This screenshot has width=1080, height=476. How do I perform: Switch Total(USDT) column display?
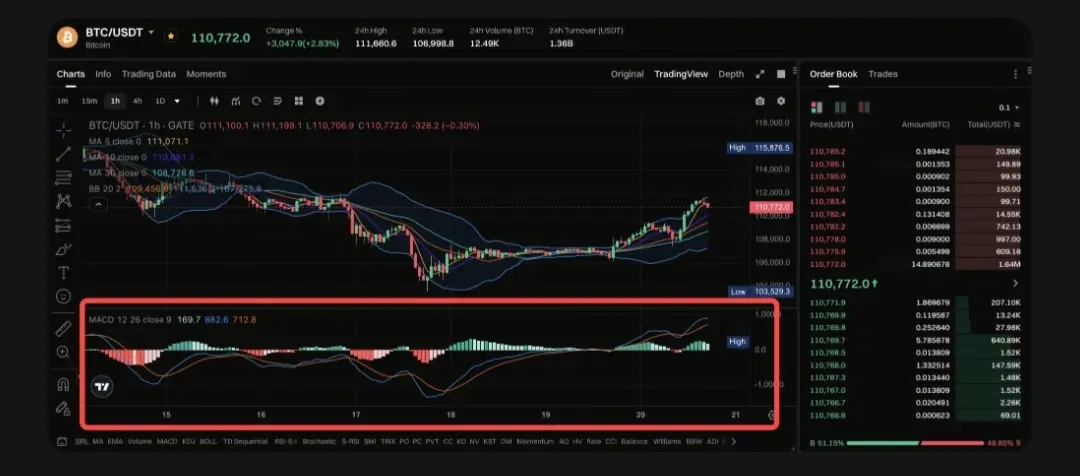point(1017,125)
